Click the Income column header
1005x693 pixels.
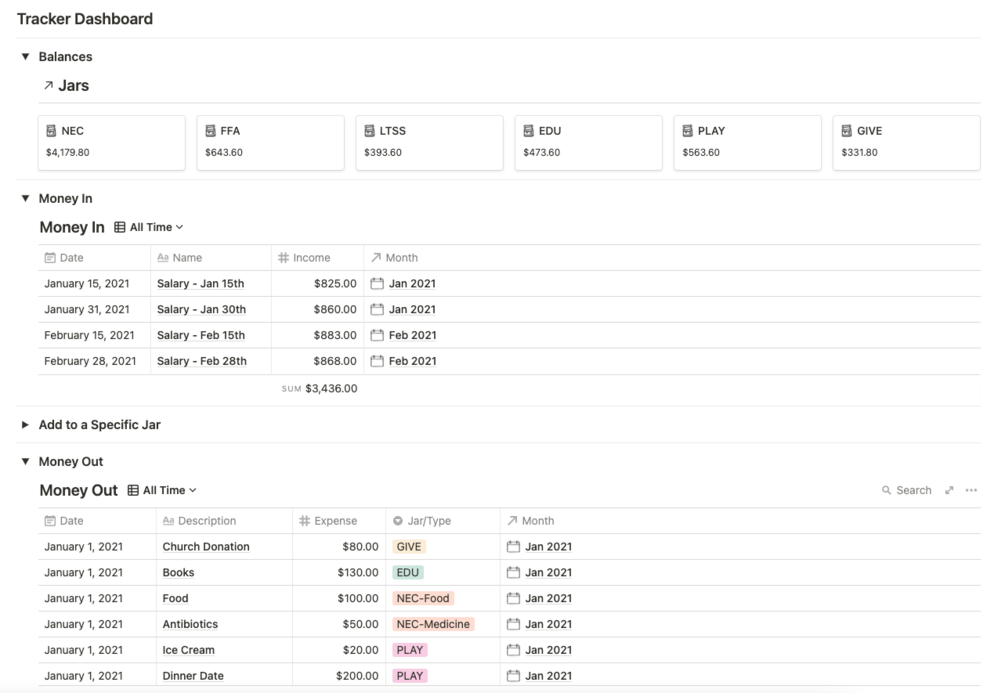point(311,258)
